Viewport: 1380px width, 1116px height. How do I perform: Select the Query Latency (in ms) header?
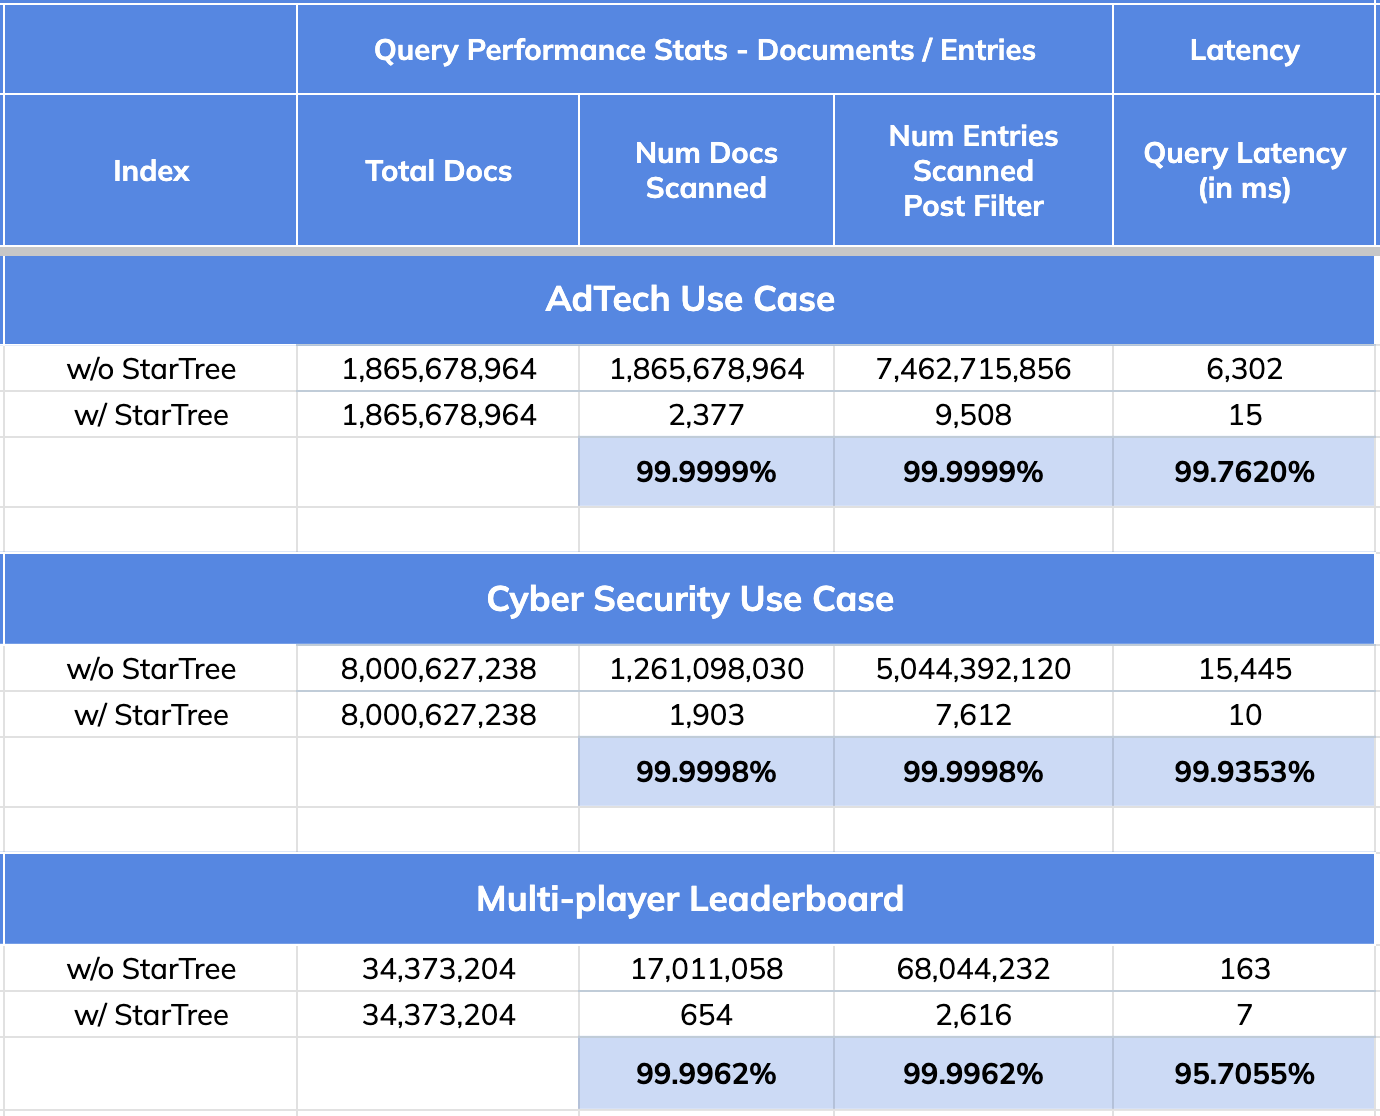1244,170
